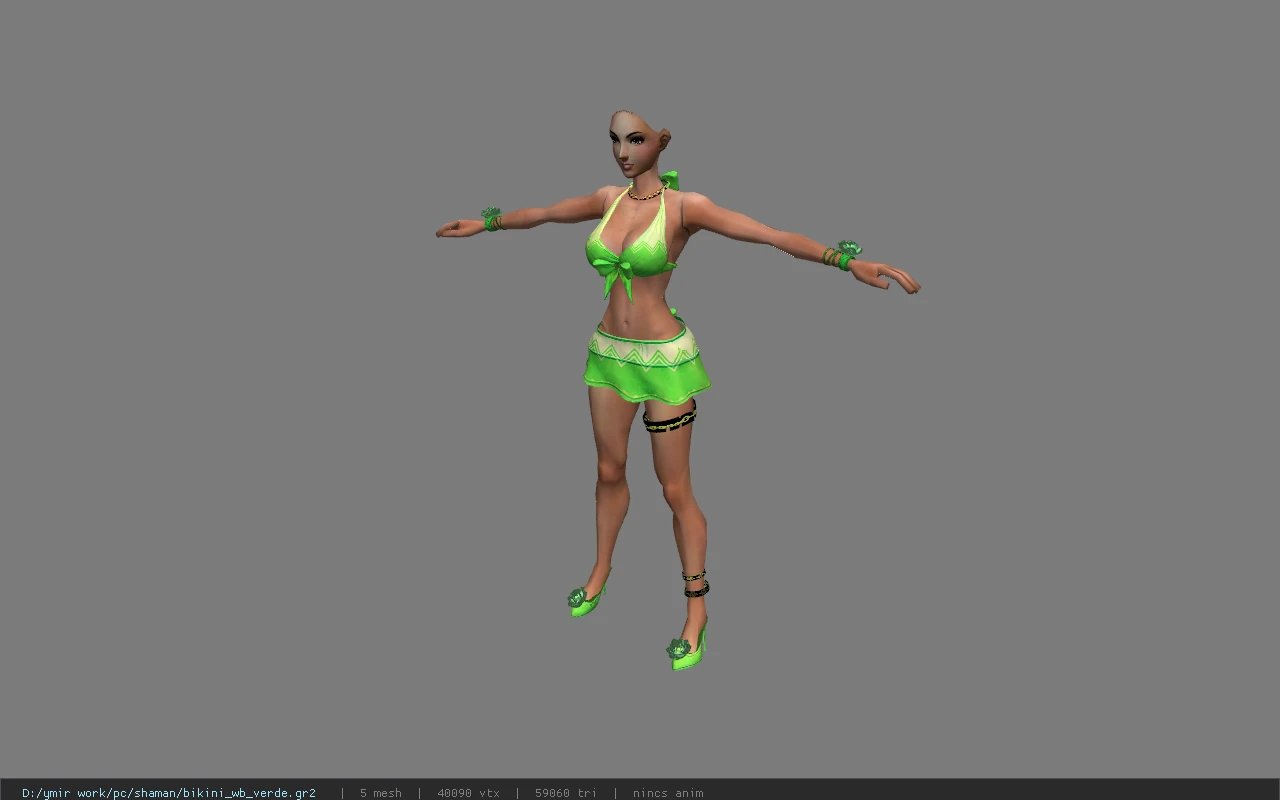This screenshot has height=800, width=1280.
Task: Click the '40090 vtx' vertex count
Action: click(468, 793)
